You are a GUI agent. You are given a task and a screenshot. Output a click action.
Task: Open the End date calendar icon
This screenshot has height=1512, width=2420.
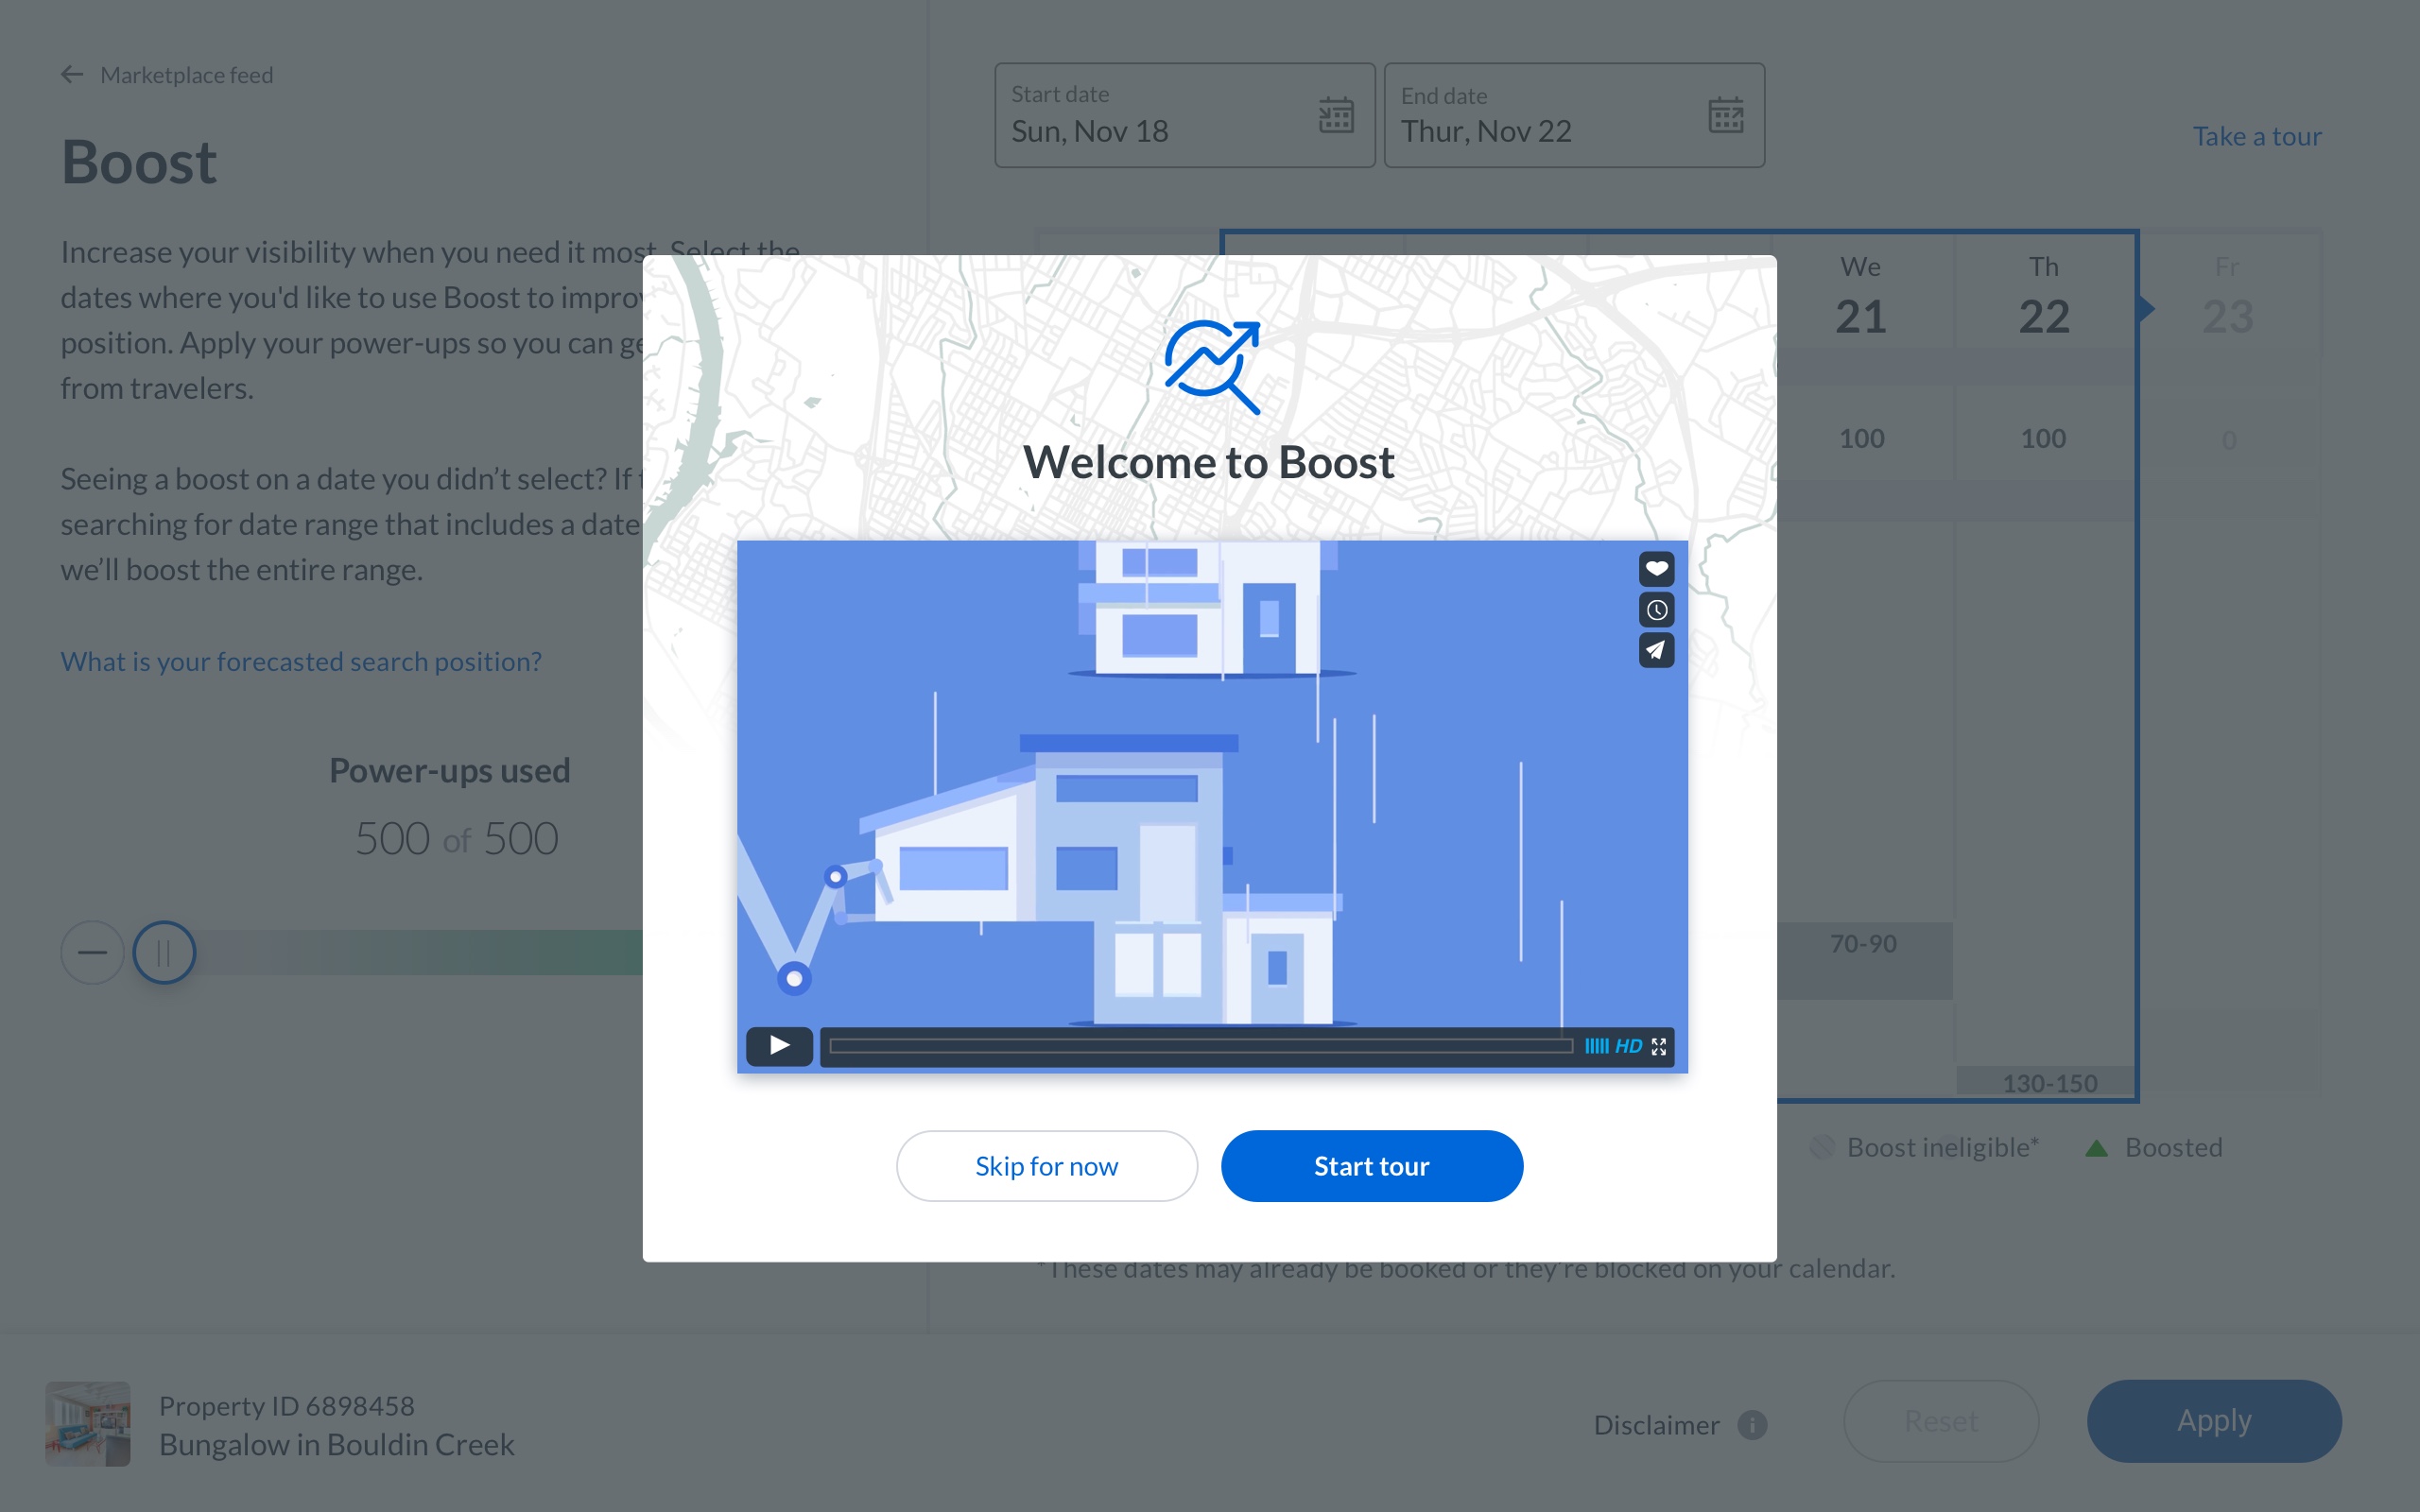(x=1725, y=115)
